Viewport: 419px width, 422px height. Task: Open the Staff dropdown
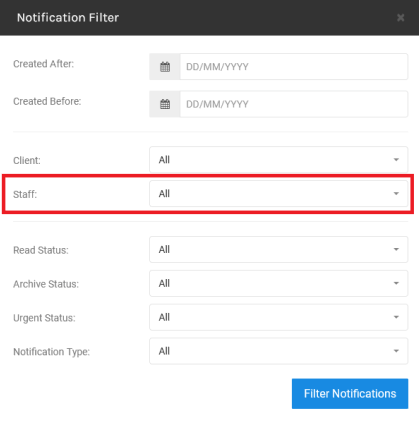point(279,194)
